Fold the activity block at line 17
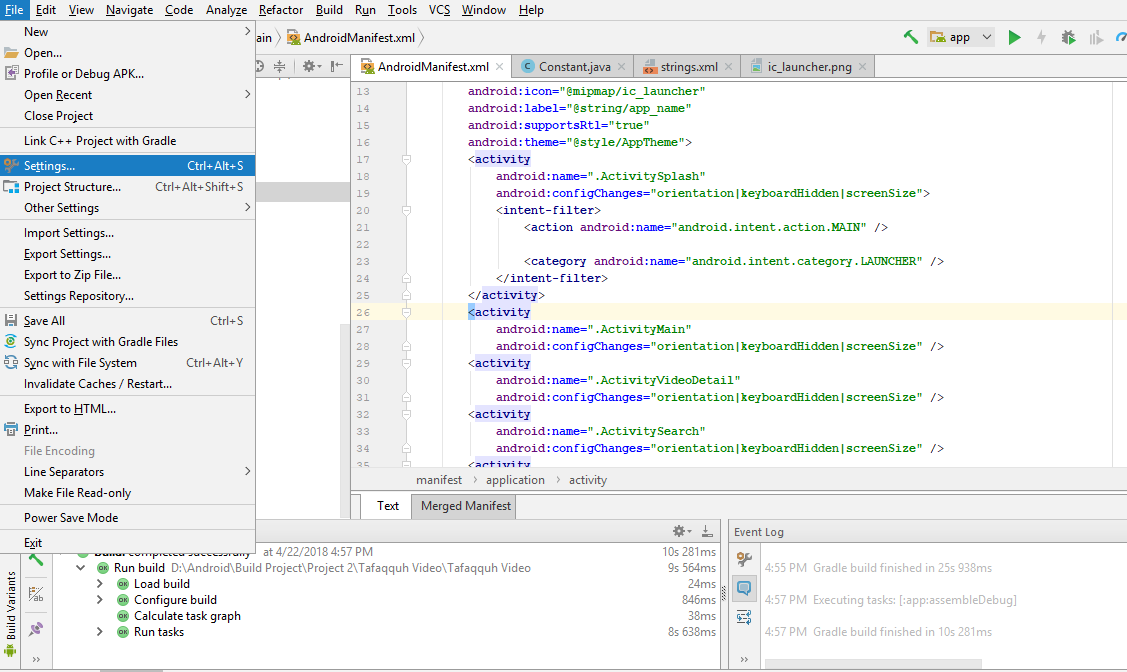 click(406, 160)
